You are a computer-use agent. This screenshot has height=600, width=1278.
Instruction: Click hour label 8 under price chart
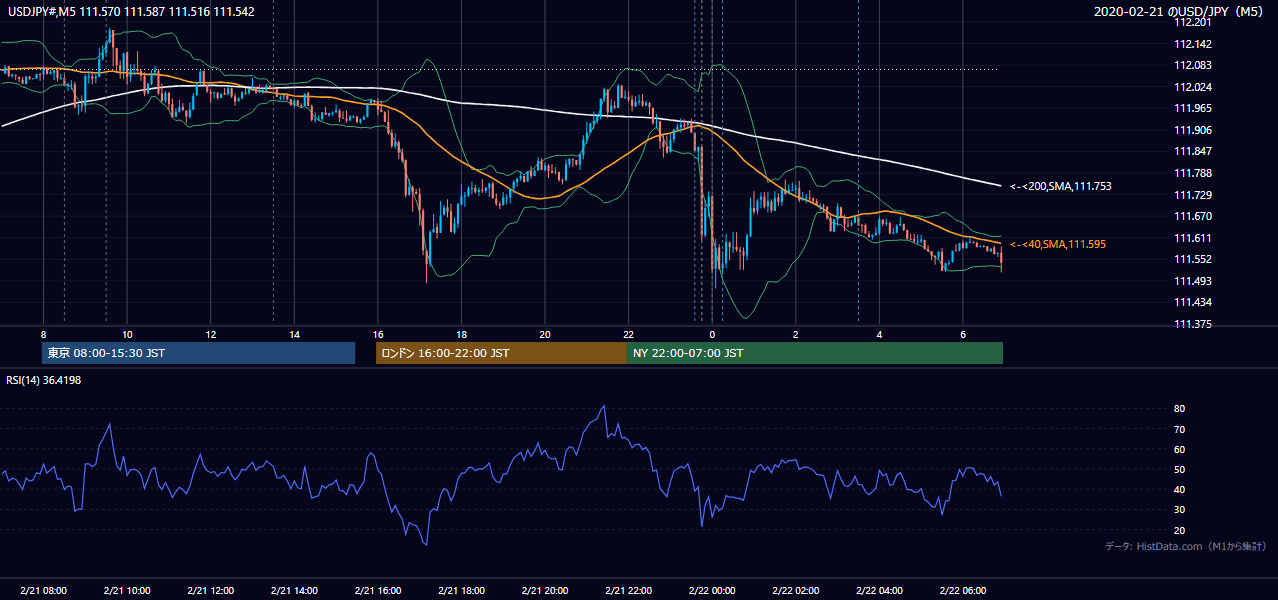(x=43, y=333)
